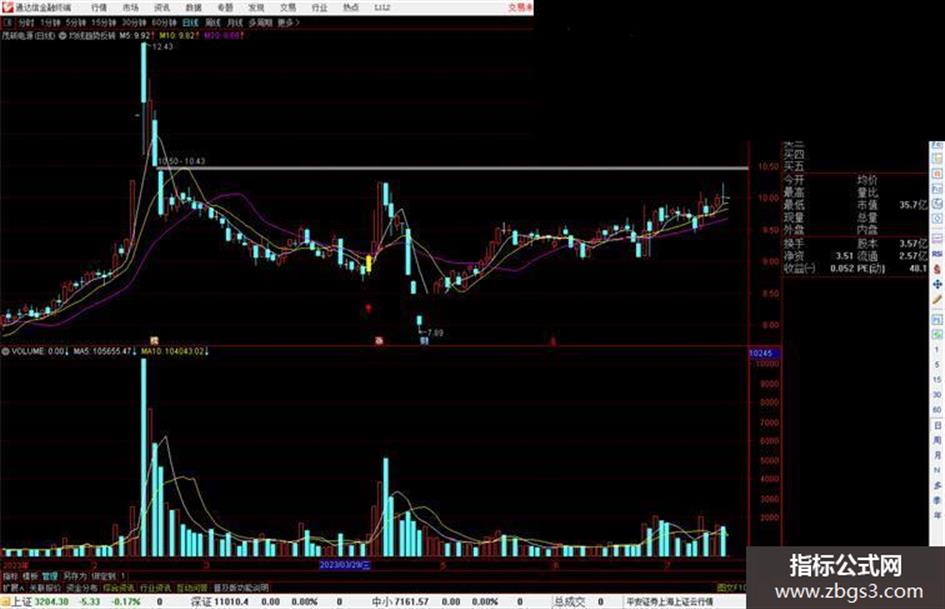Open the 关联报价 tab
Viewport: 945px width, 609px height.
point(45,587)
